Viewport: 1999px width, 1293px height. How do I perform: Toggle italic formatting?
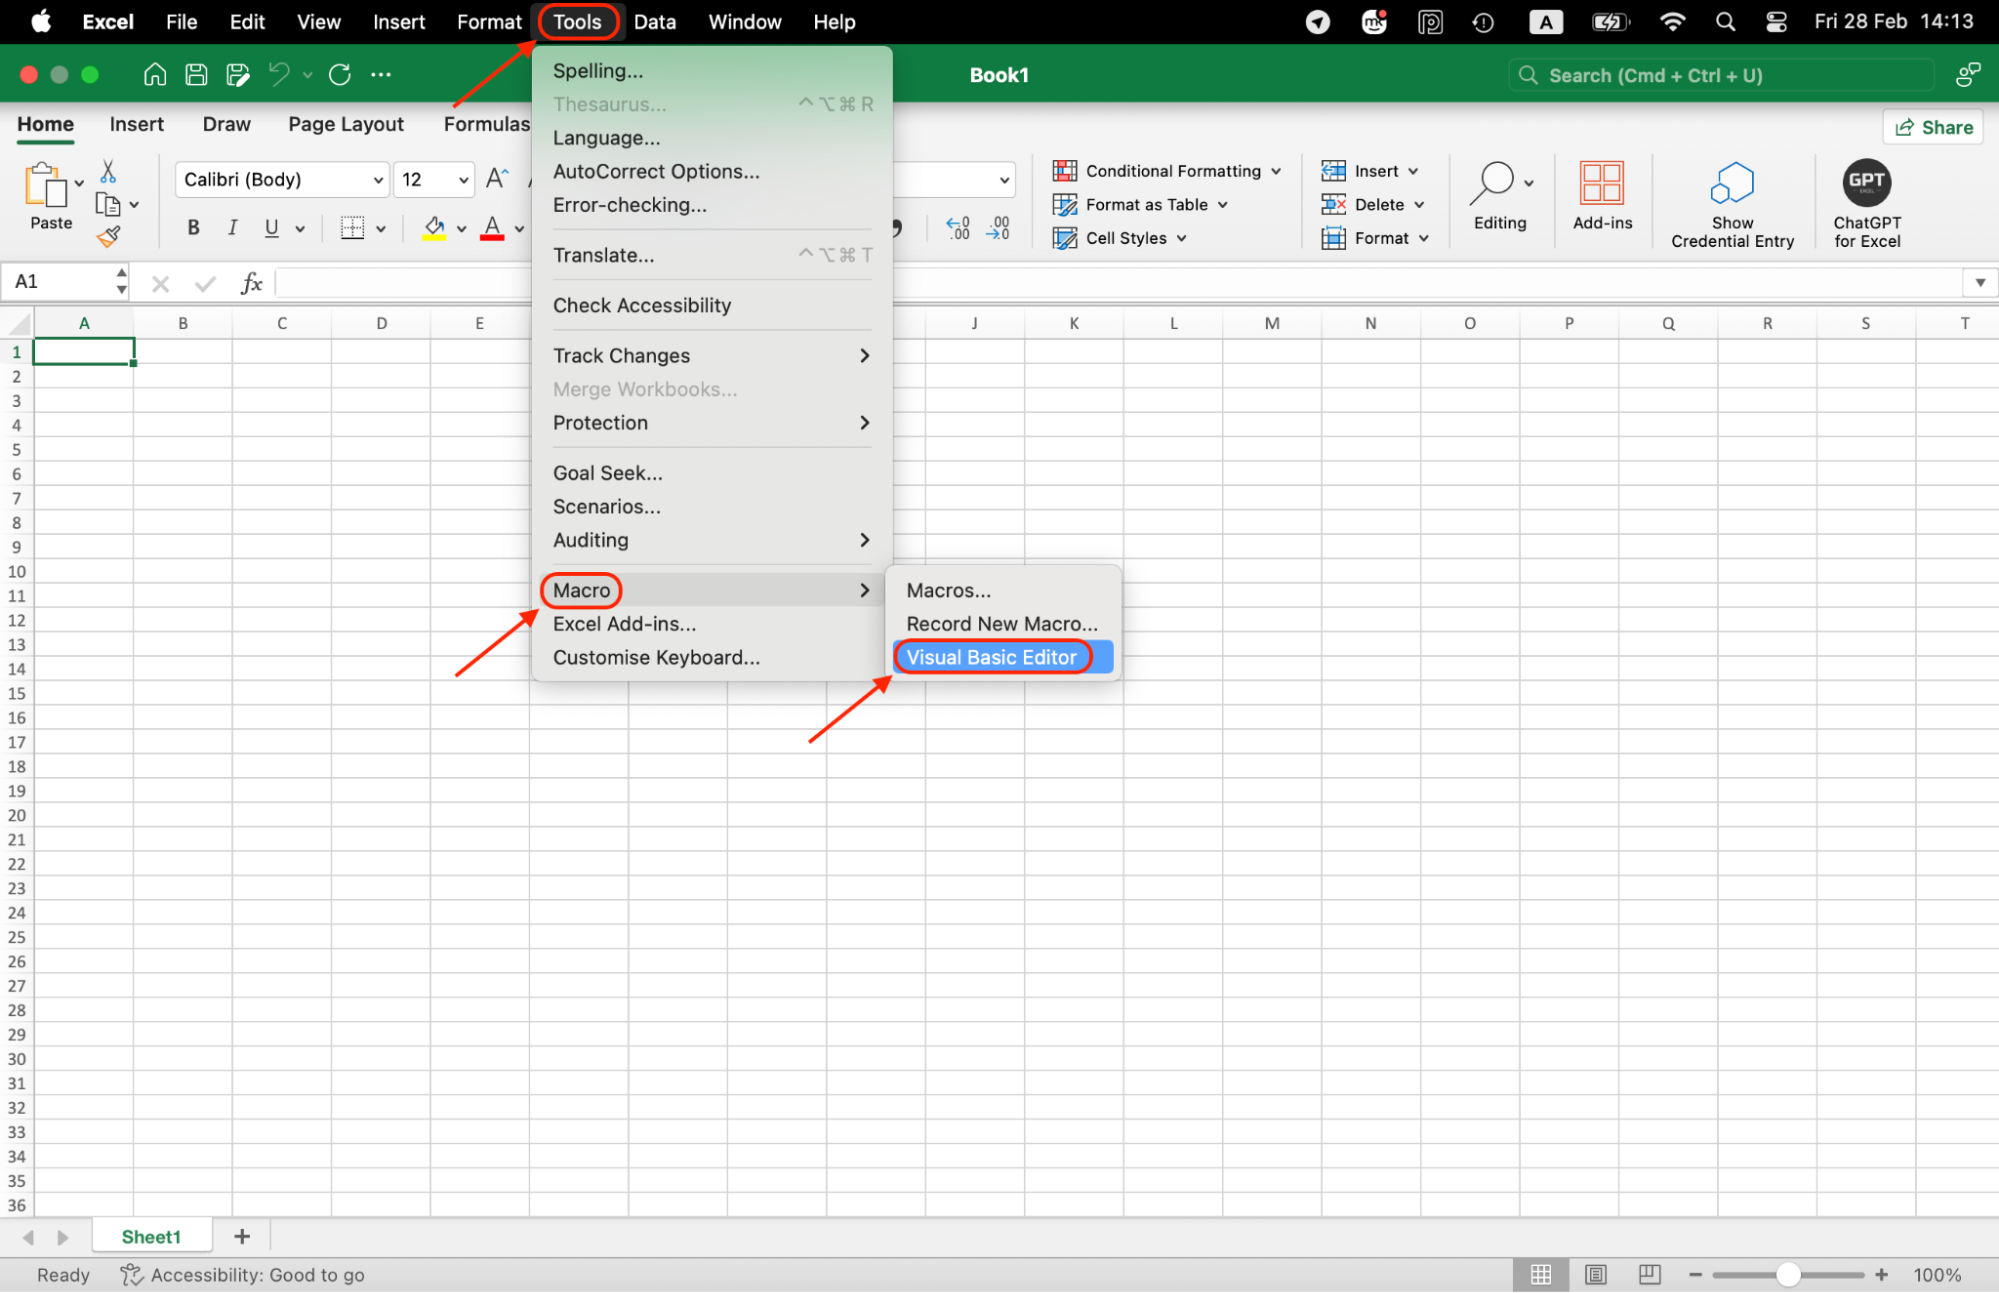(x=232, y=227)
